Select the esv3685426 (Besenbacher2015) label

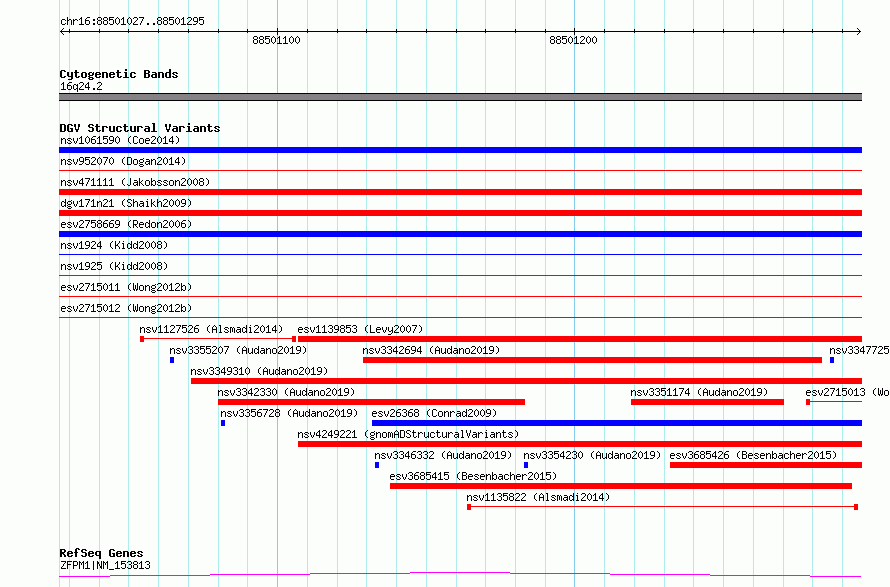[x=753, y=455]
